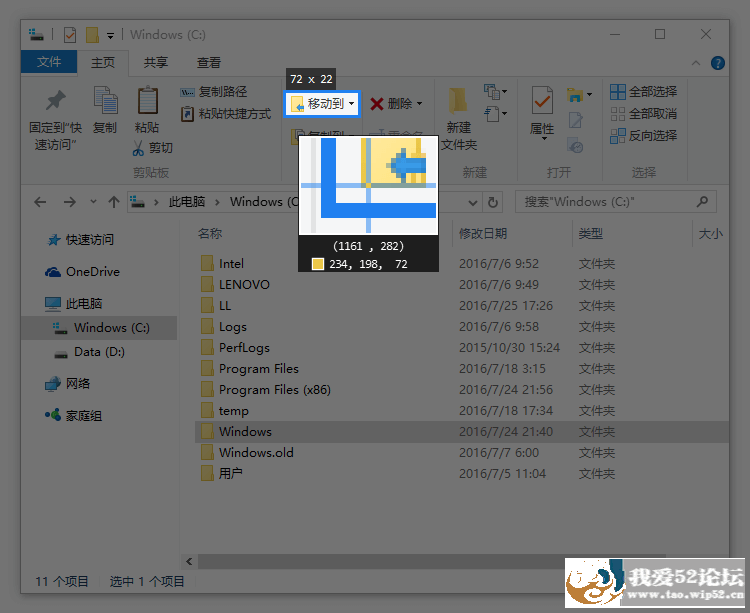Click the search magnifier icon
Viewport: 750px width, 613px height.
pos(702,202)
